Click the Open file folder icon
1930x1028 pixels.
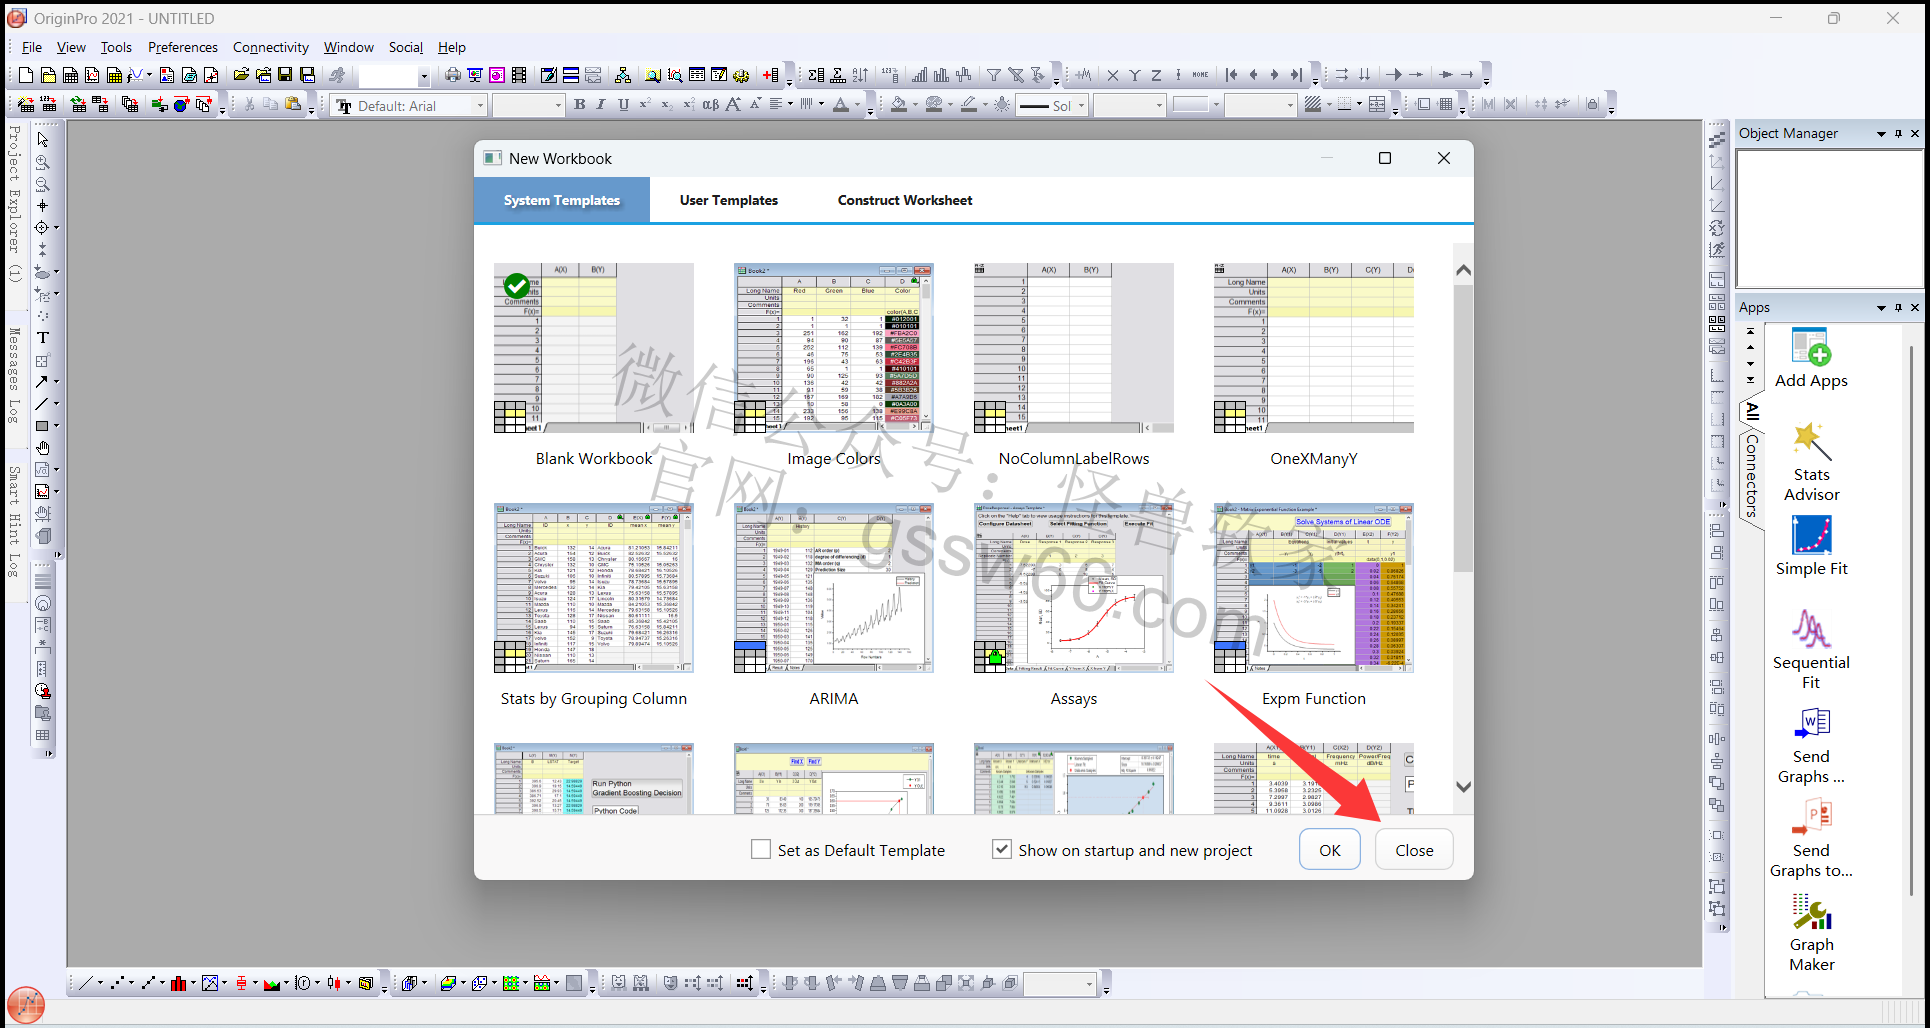(x=241, y=75)
